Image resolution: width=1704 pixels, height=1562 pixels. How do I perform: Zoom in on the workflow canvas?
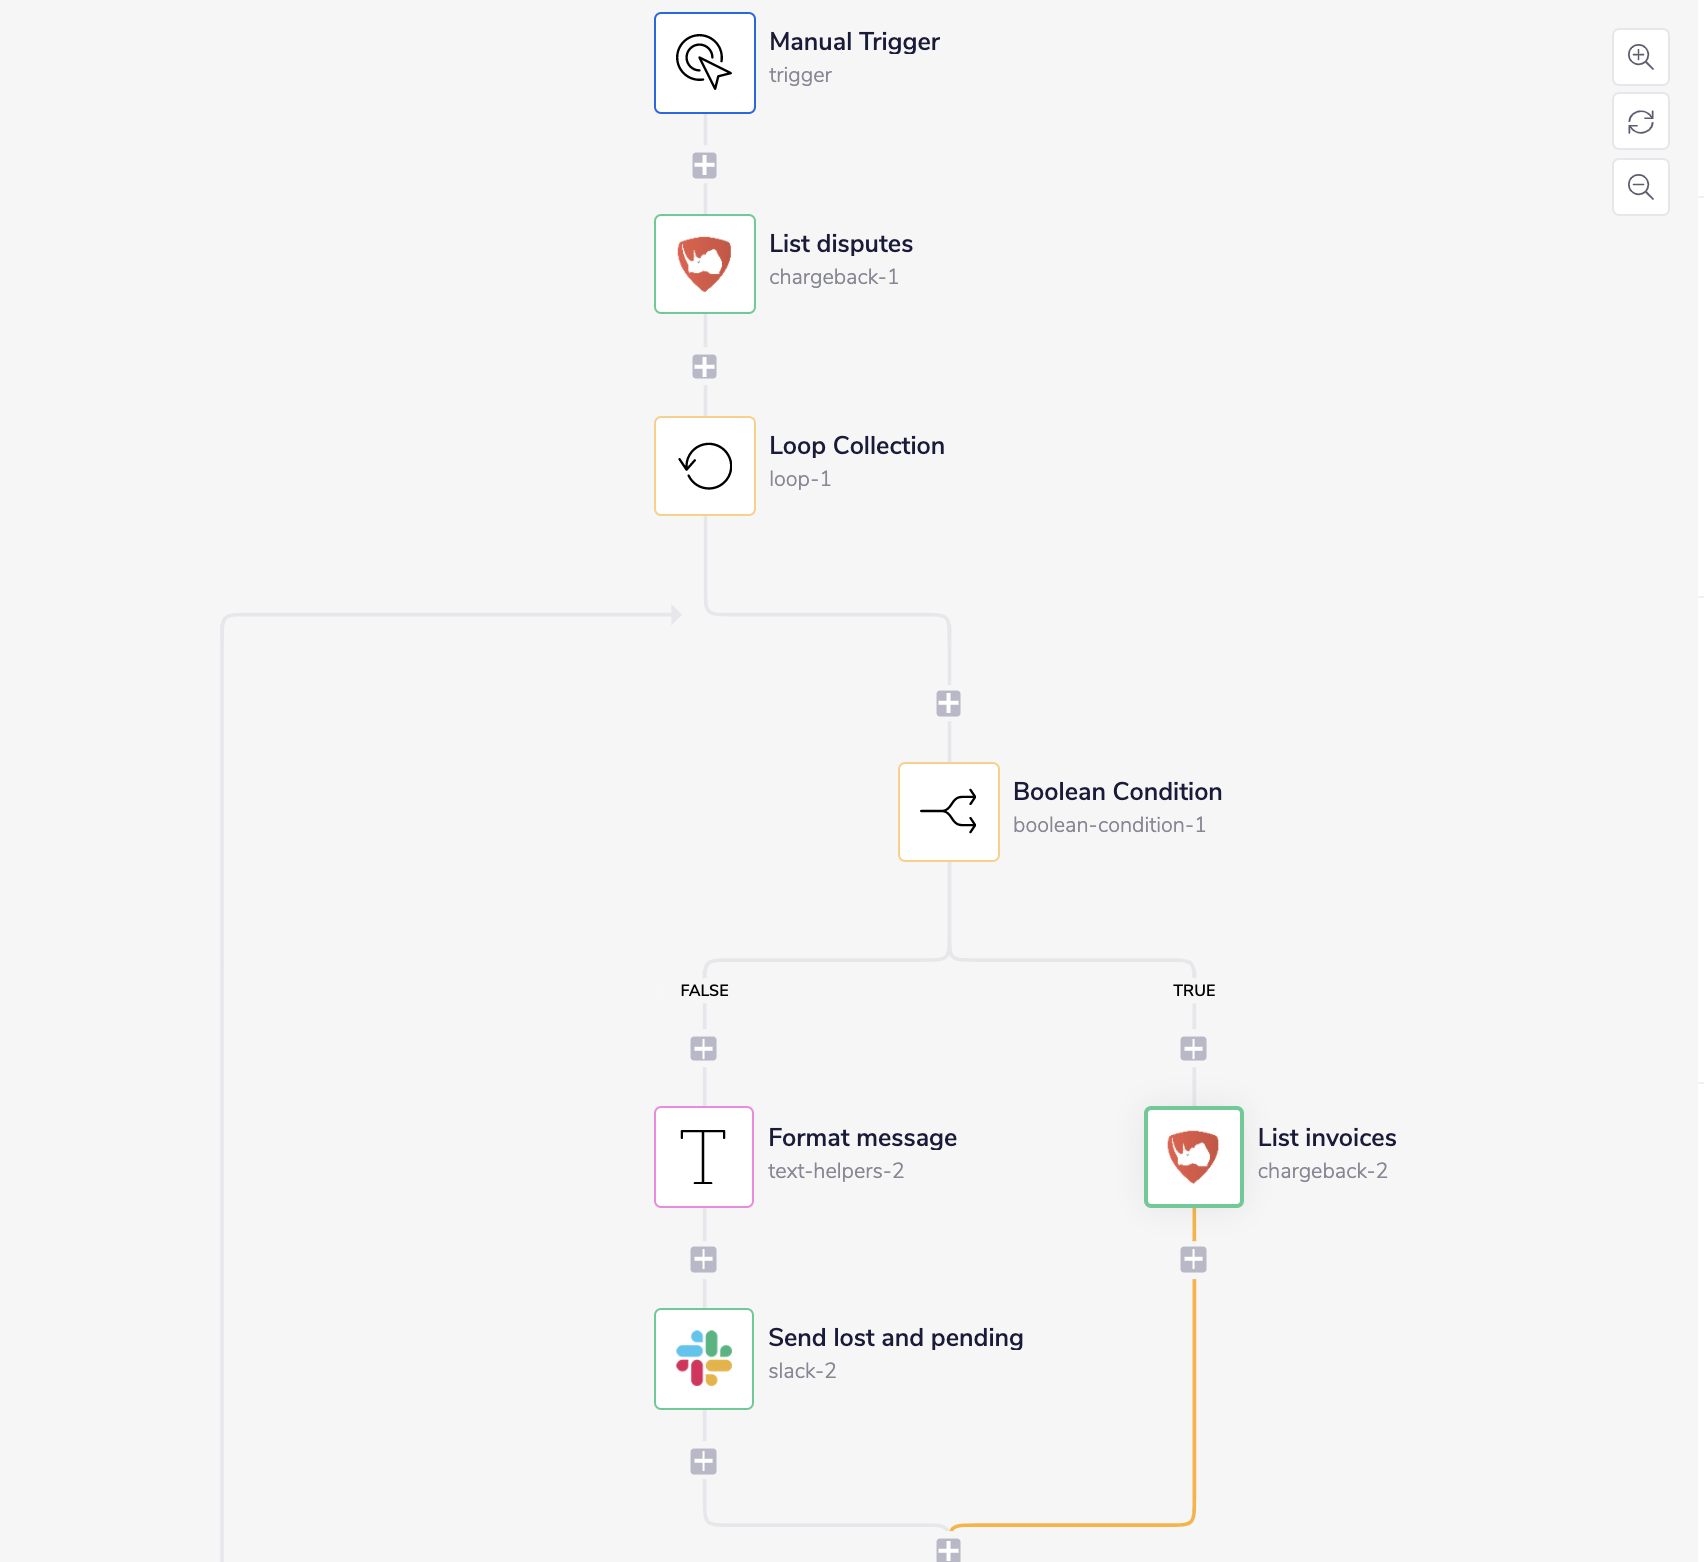[1640, 57]
